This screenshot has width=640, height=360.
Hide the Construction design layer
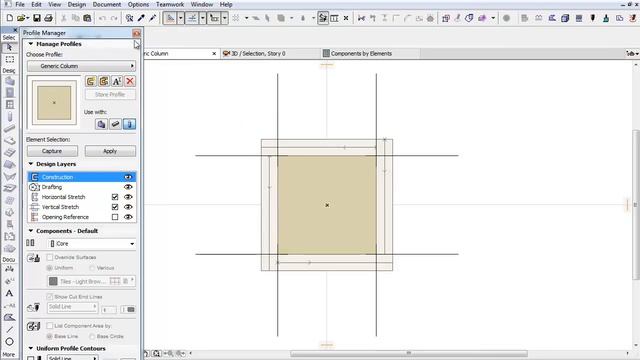pyautogui.click(x=128, y=177)
